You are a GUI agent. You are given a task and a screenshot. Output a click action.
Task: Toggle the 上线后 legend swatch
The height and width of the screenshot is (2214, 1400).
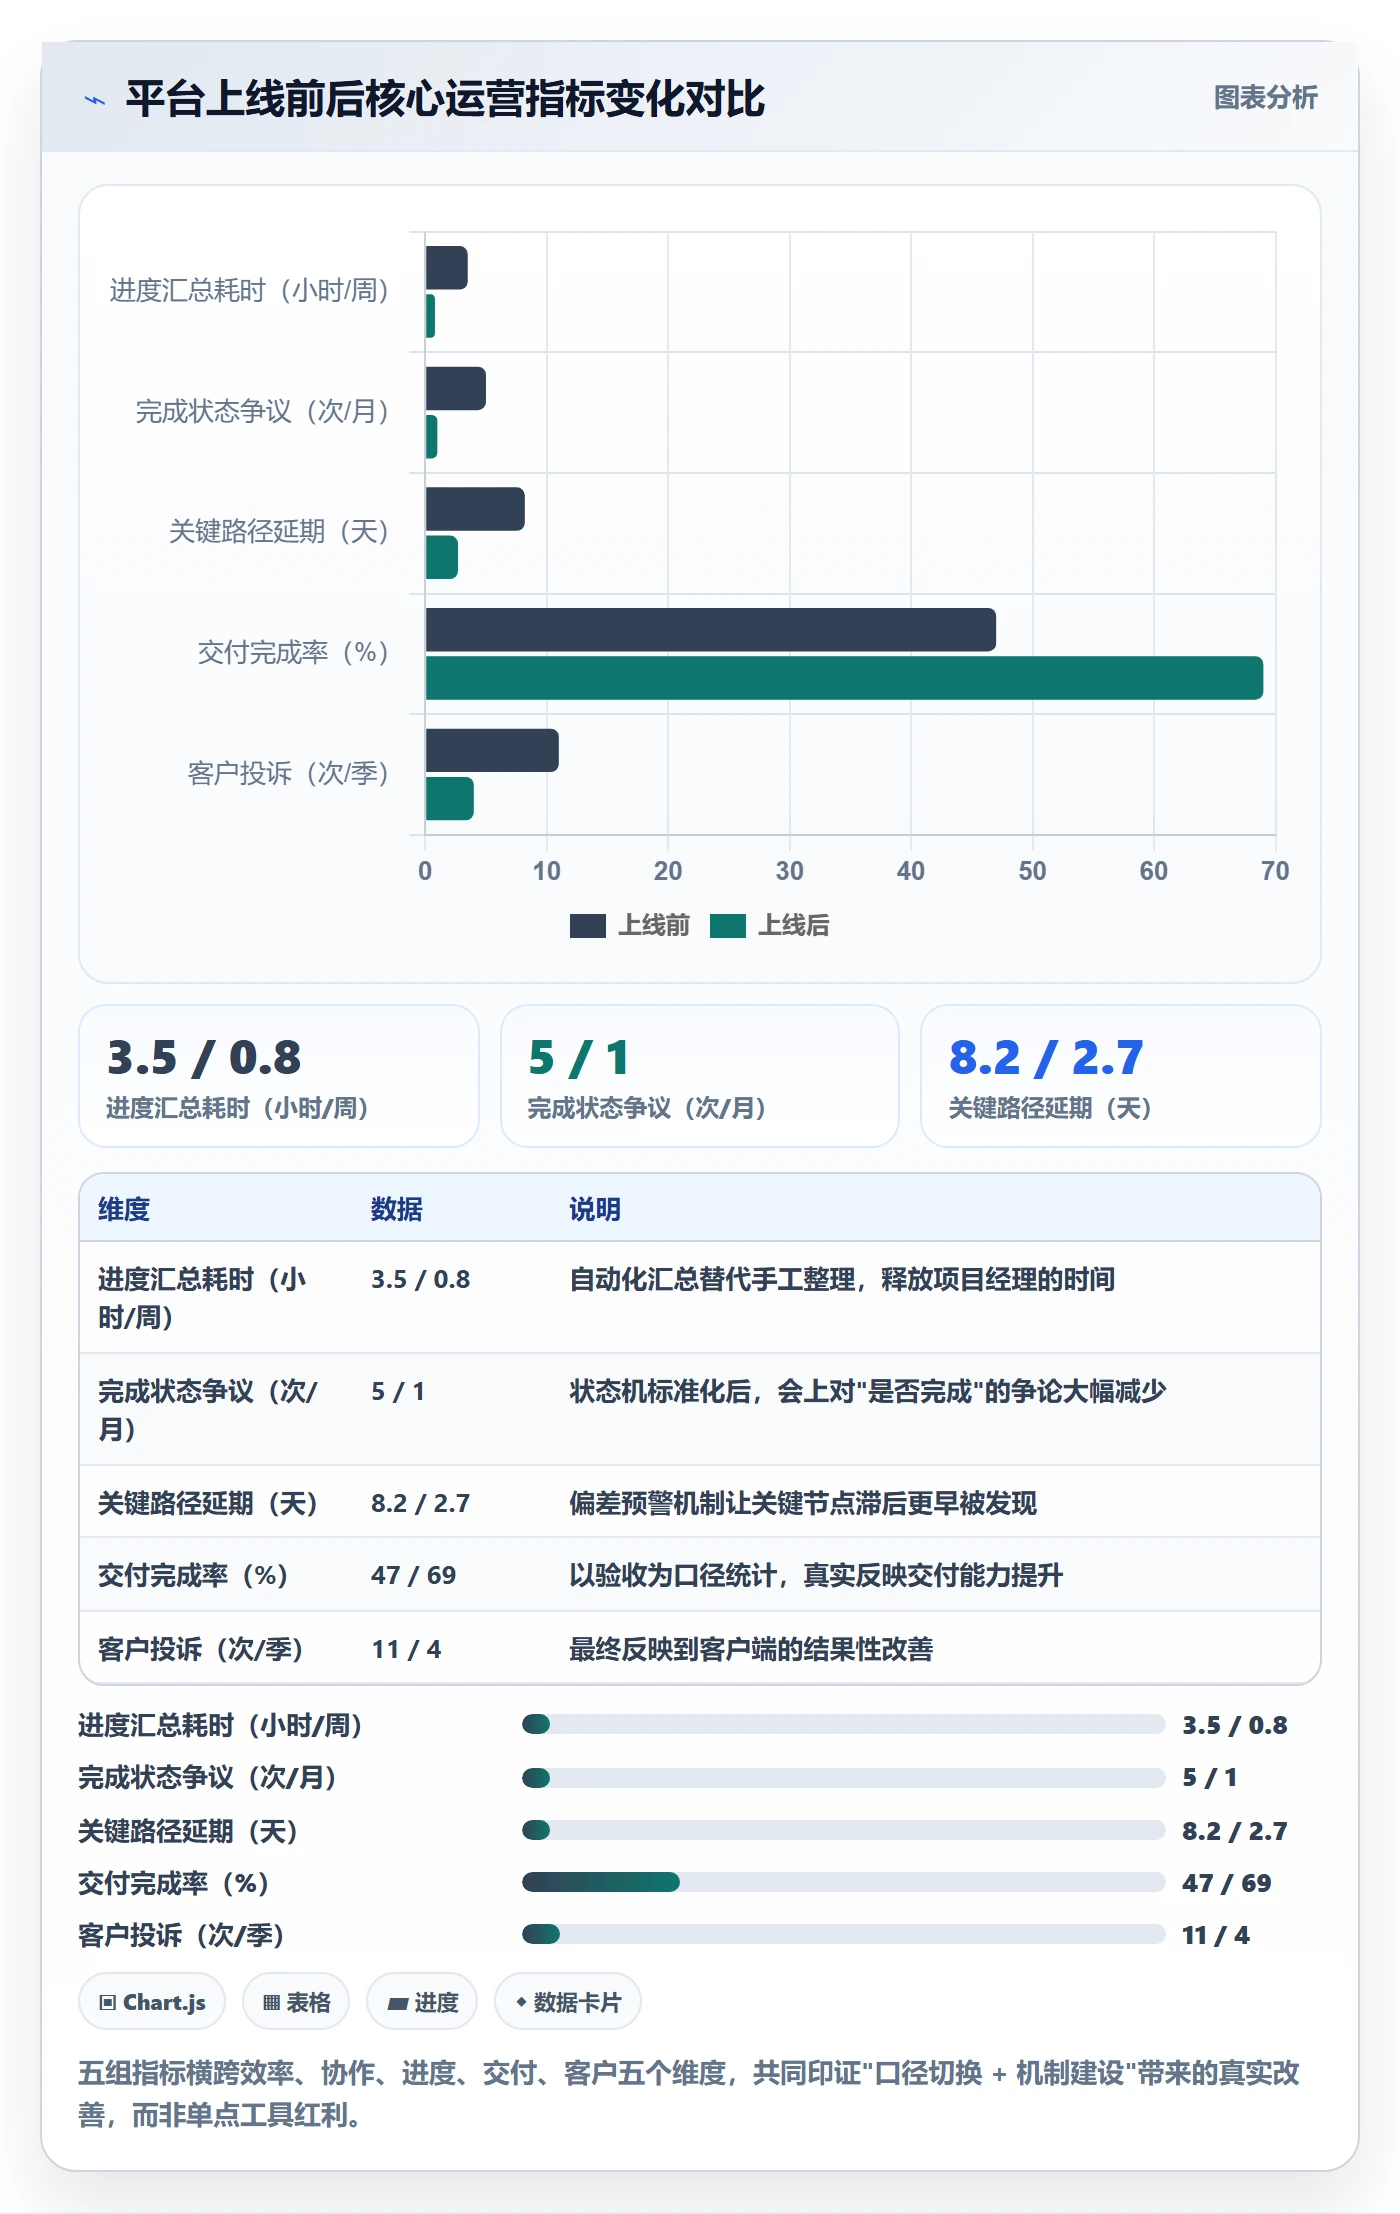(x=728, y=926)
